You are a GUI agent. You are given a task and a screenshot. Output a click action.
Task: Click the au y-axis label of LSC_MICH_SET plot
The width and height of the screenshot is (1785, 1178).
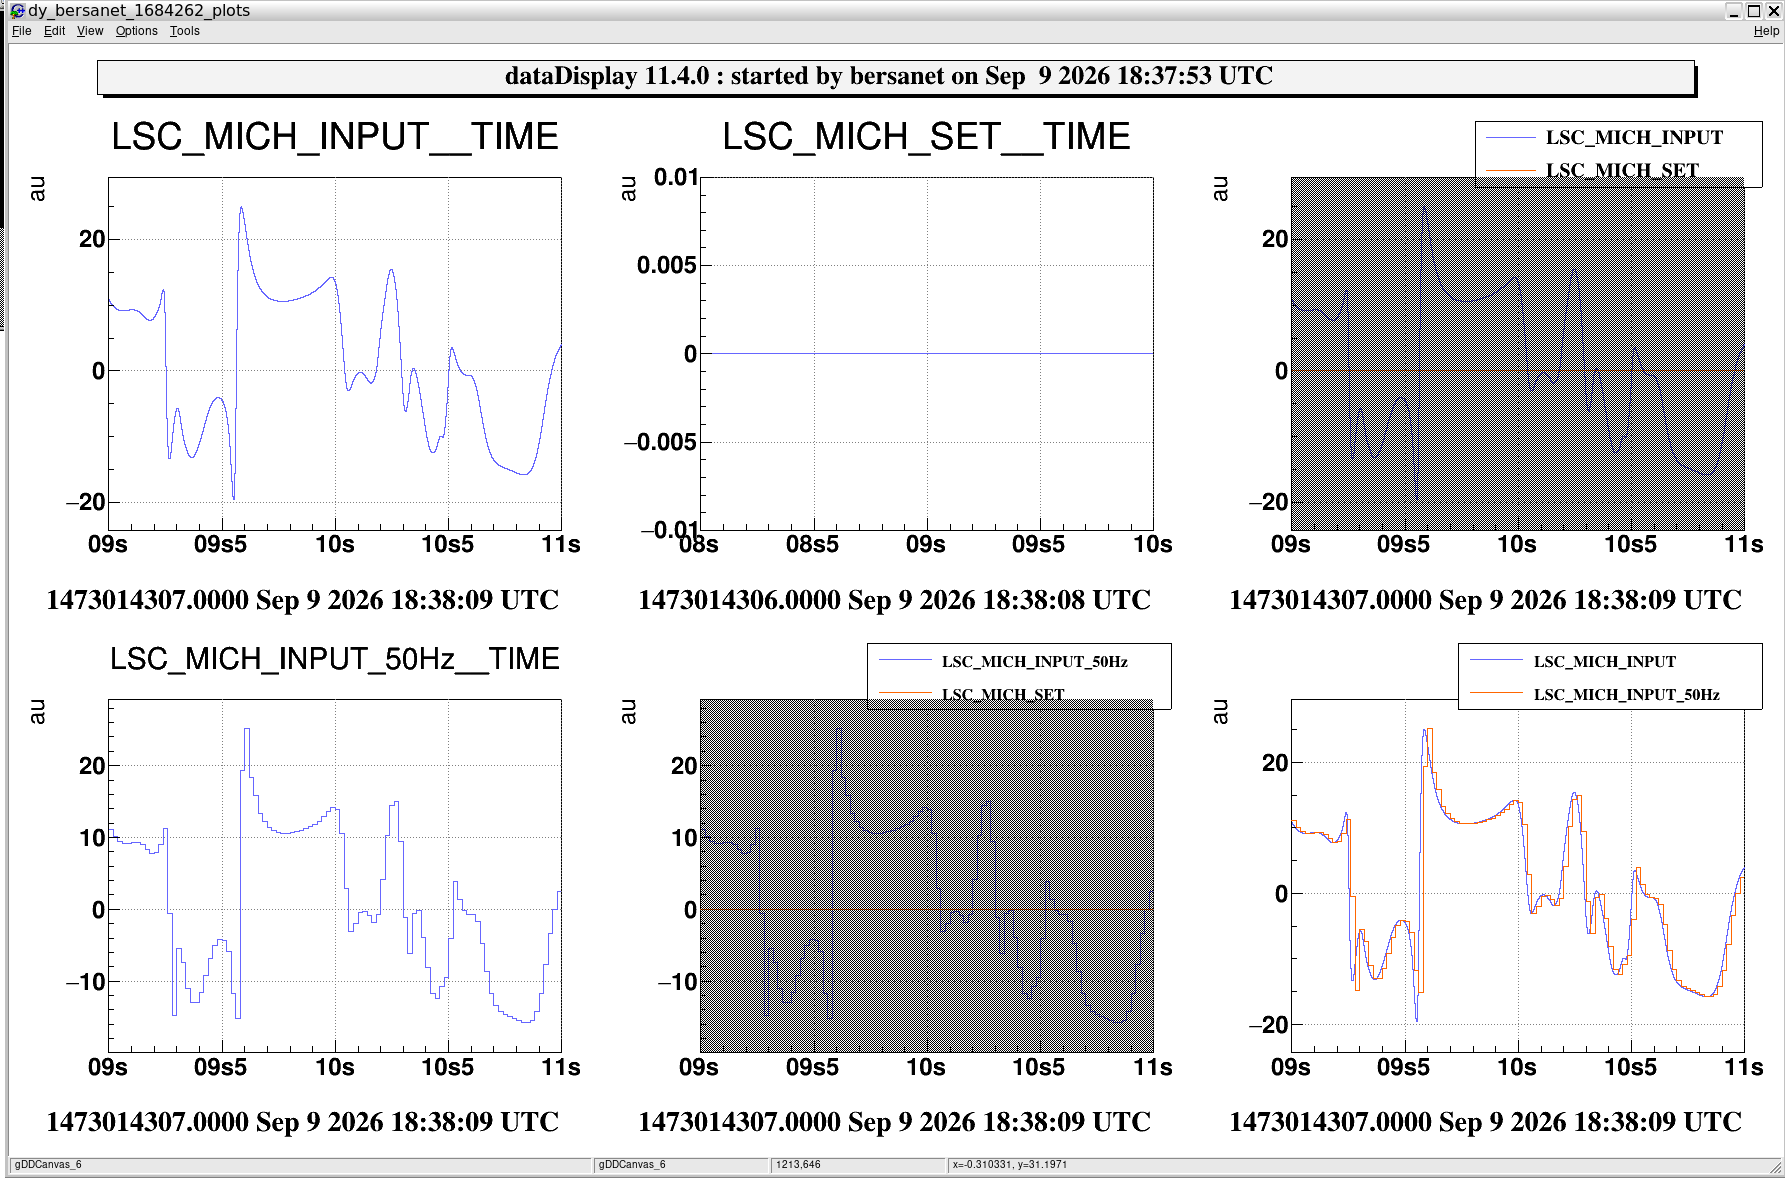pyautogui.click(x=628, y=188)
